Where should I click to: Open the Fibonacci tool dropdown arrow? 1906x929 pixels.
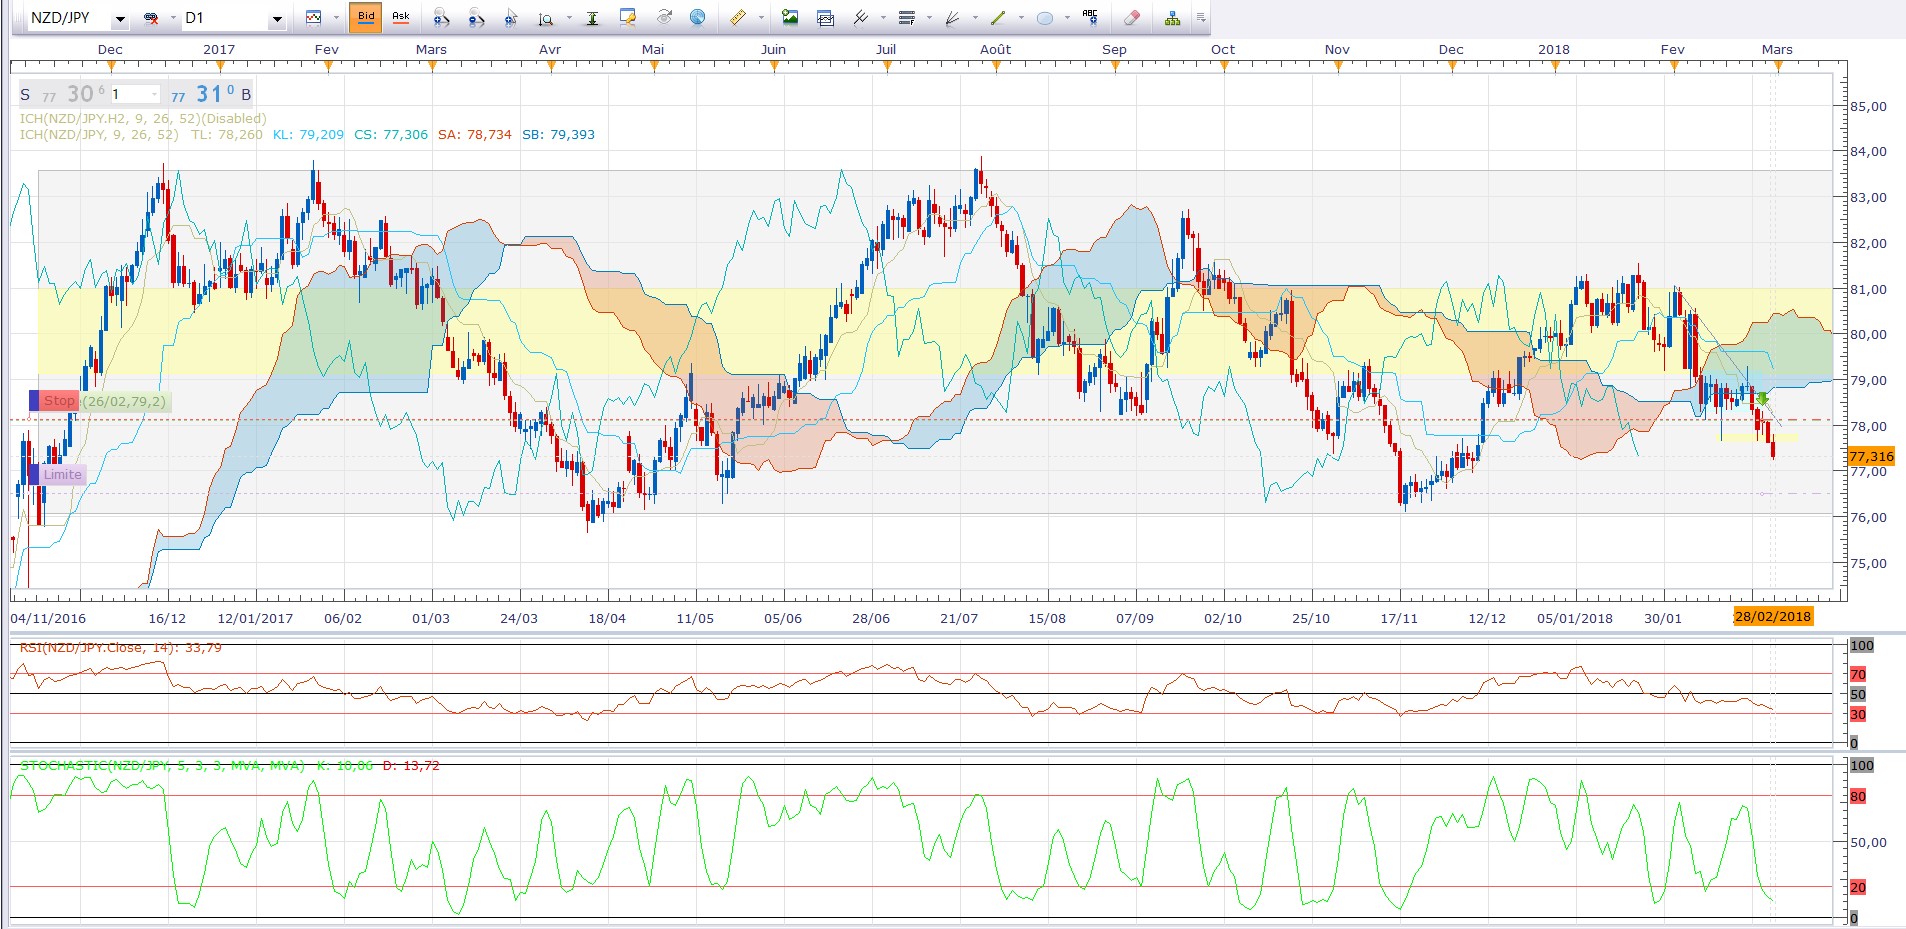coord(929,18)
